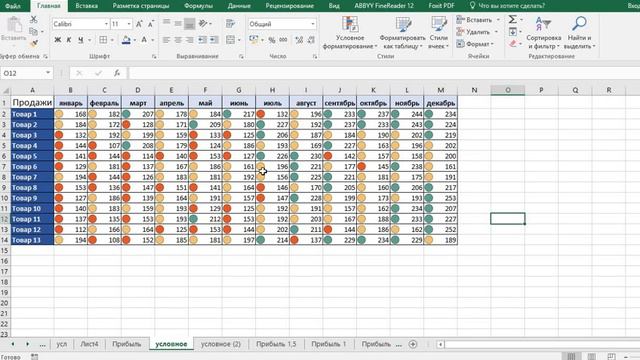The image size is (640, 360).
Task: Add a new sheet with plus icon
Action: pyautogui.click(x=413, y=344)
